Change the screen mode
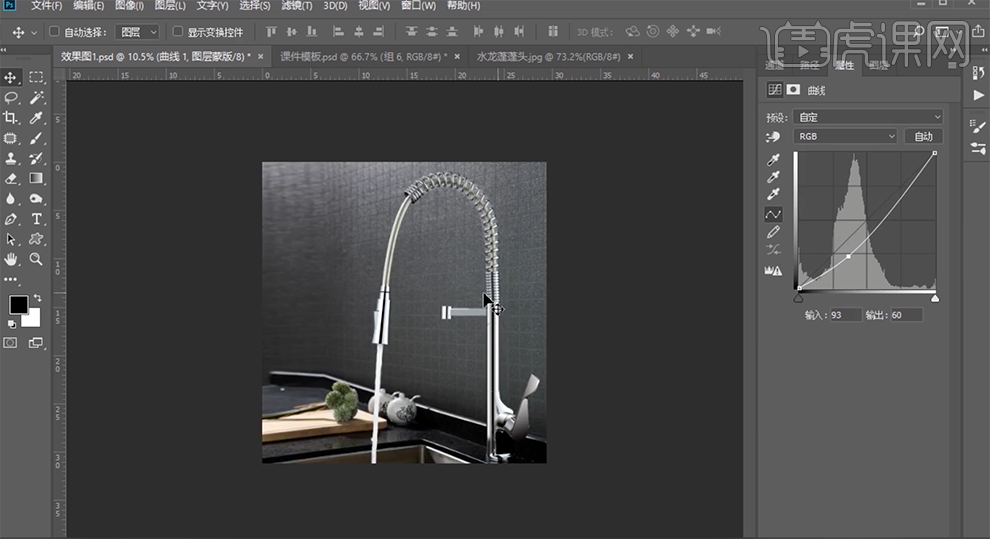990x539 pixels. tap(36, 343)
